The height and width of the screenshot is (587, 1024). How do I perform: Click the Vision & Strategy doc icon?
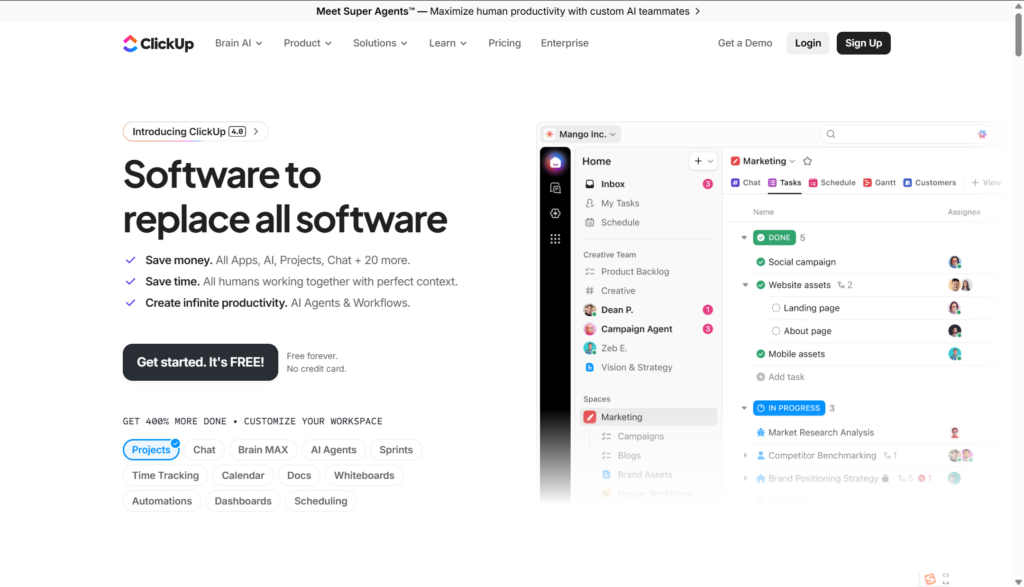coord(590,367)
